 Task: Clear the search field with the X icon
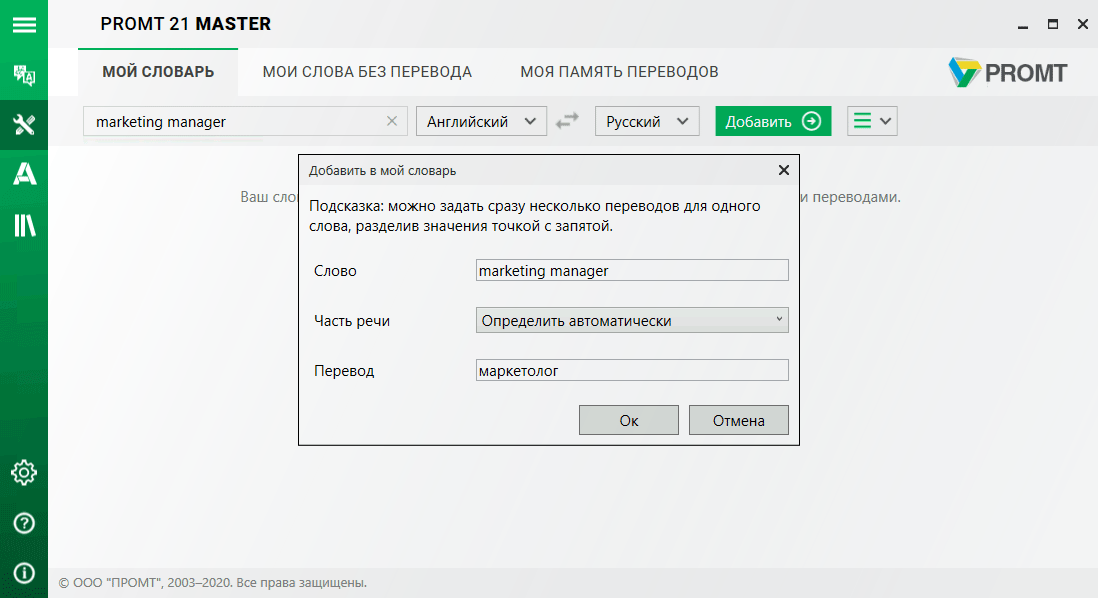(x=392, y=121)
